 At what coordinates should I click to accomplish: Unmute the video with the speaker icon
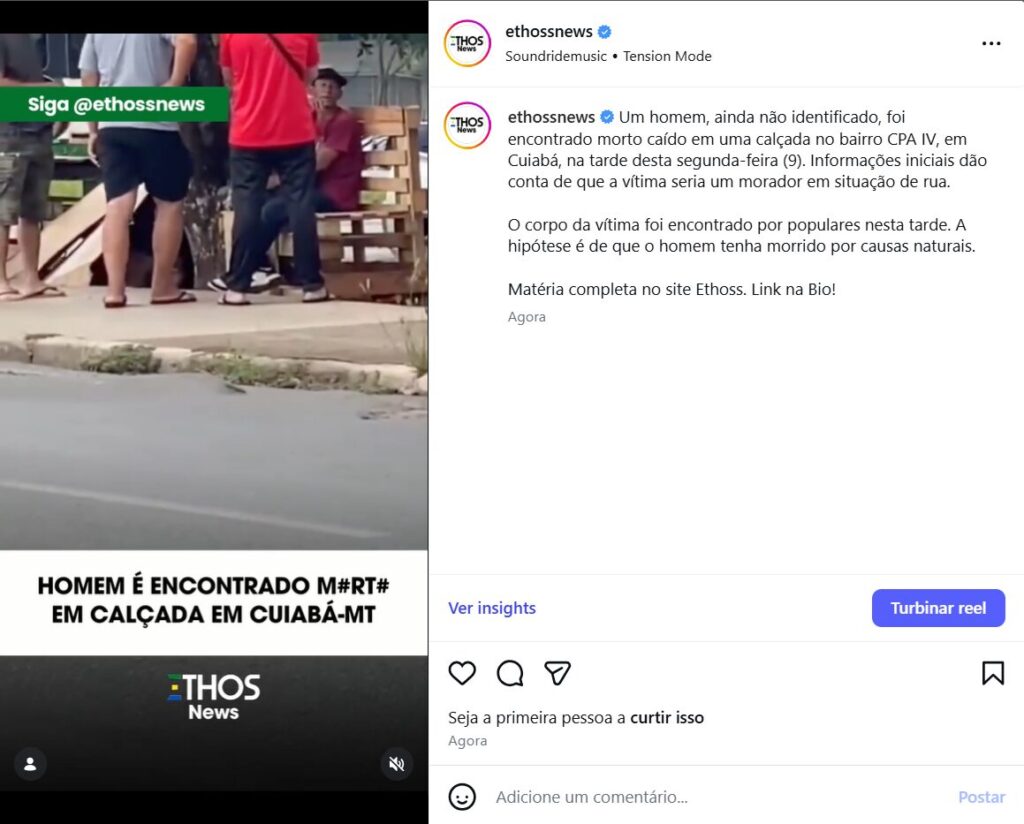click(396, 764)
